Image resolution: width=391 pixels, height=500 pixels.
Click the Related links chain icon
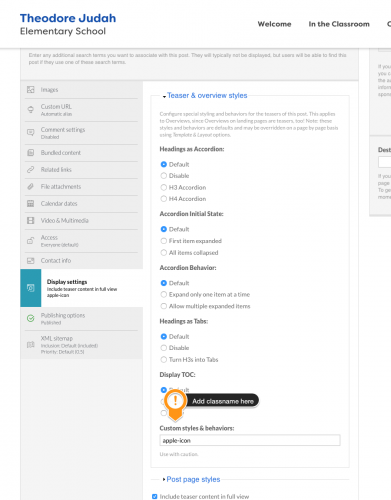(31, 170)
